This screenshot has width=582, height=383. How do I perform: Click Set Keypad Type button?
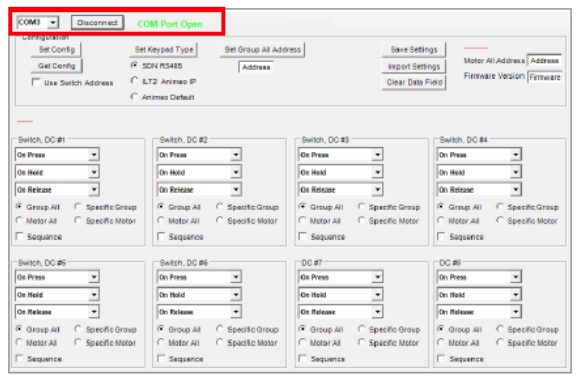point(164,49)
